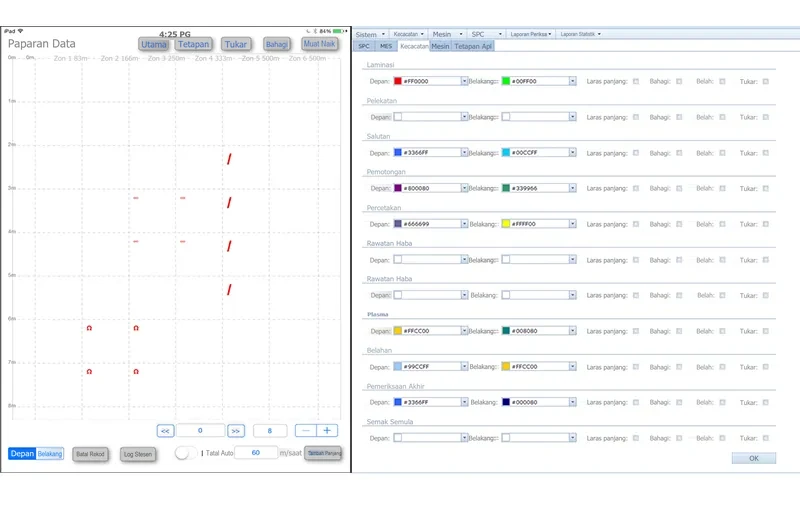This screenshot has width=800, height=510.
Task: Select Belakang in the segmented control
Action: (49, 453)
